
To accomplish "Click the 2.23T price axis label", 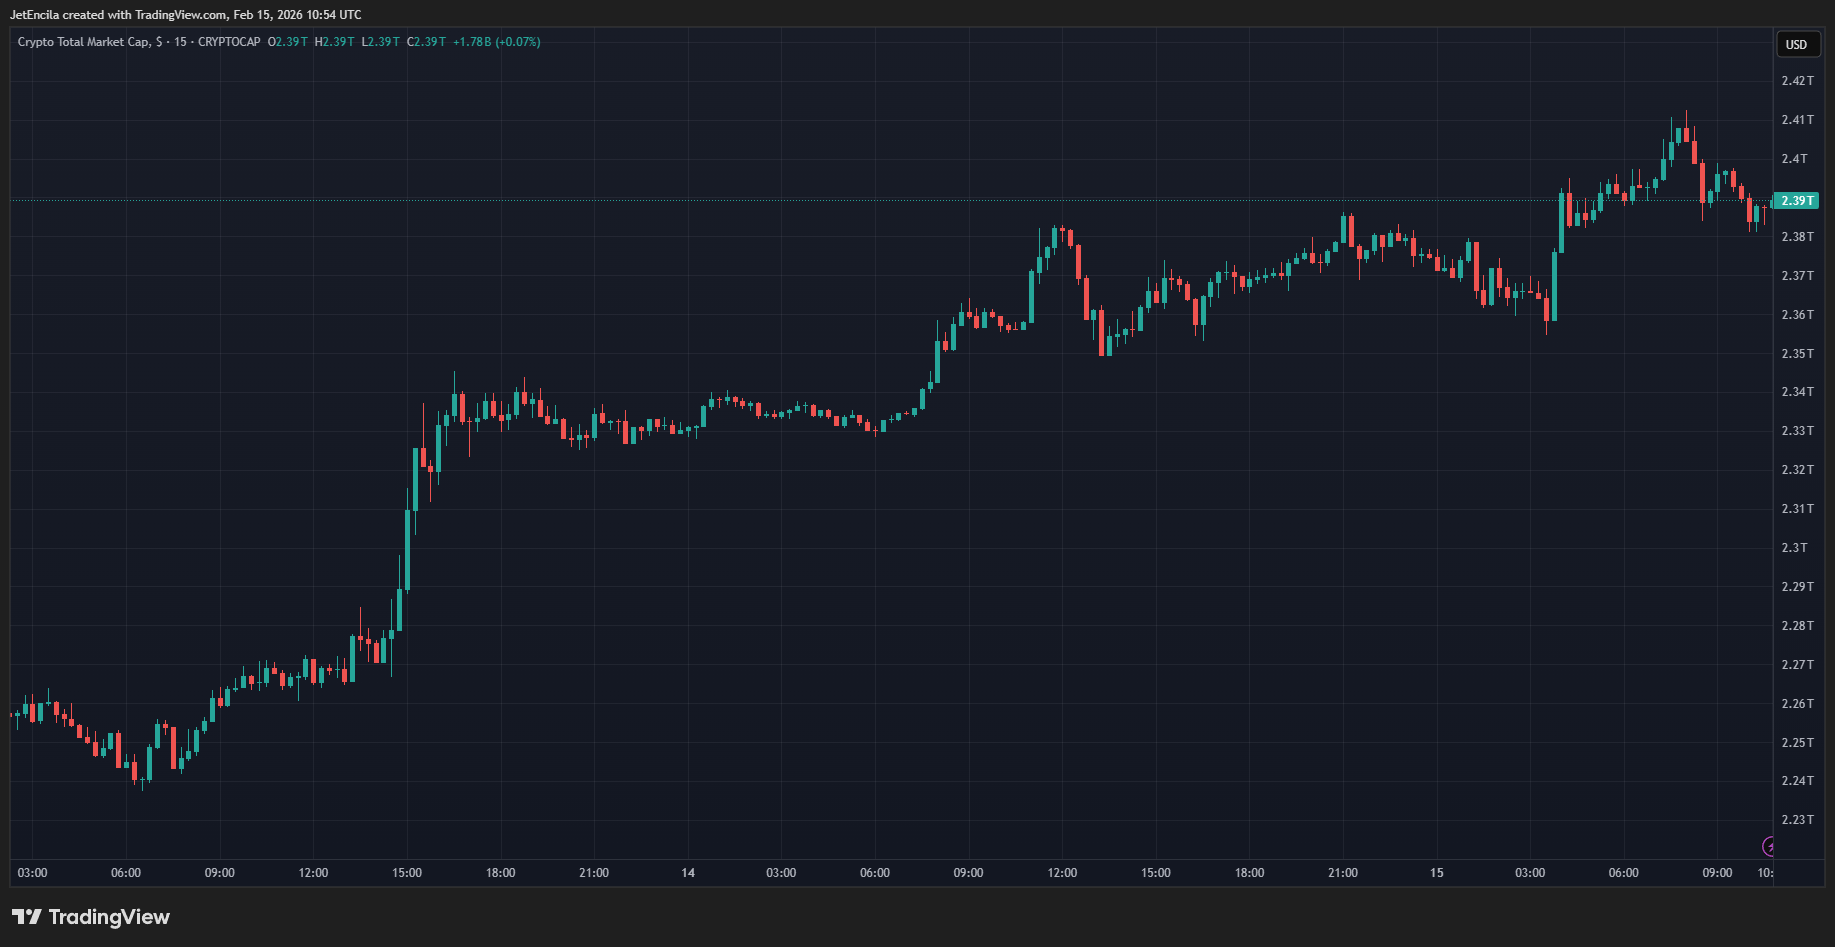I will [1797, 820].
